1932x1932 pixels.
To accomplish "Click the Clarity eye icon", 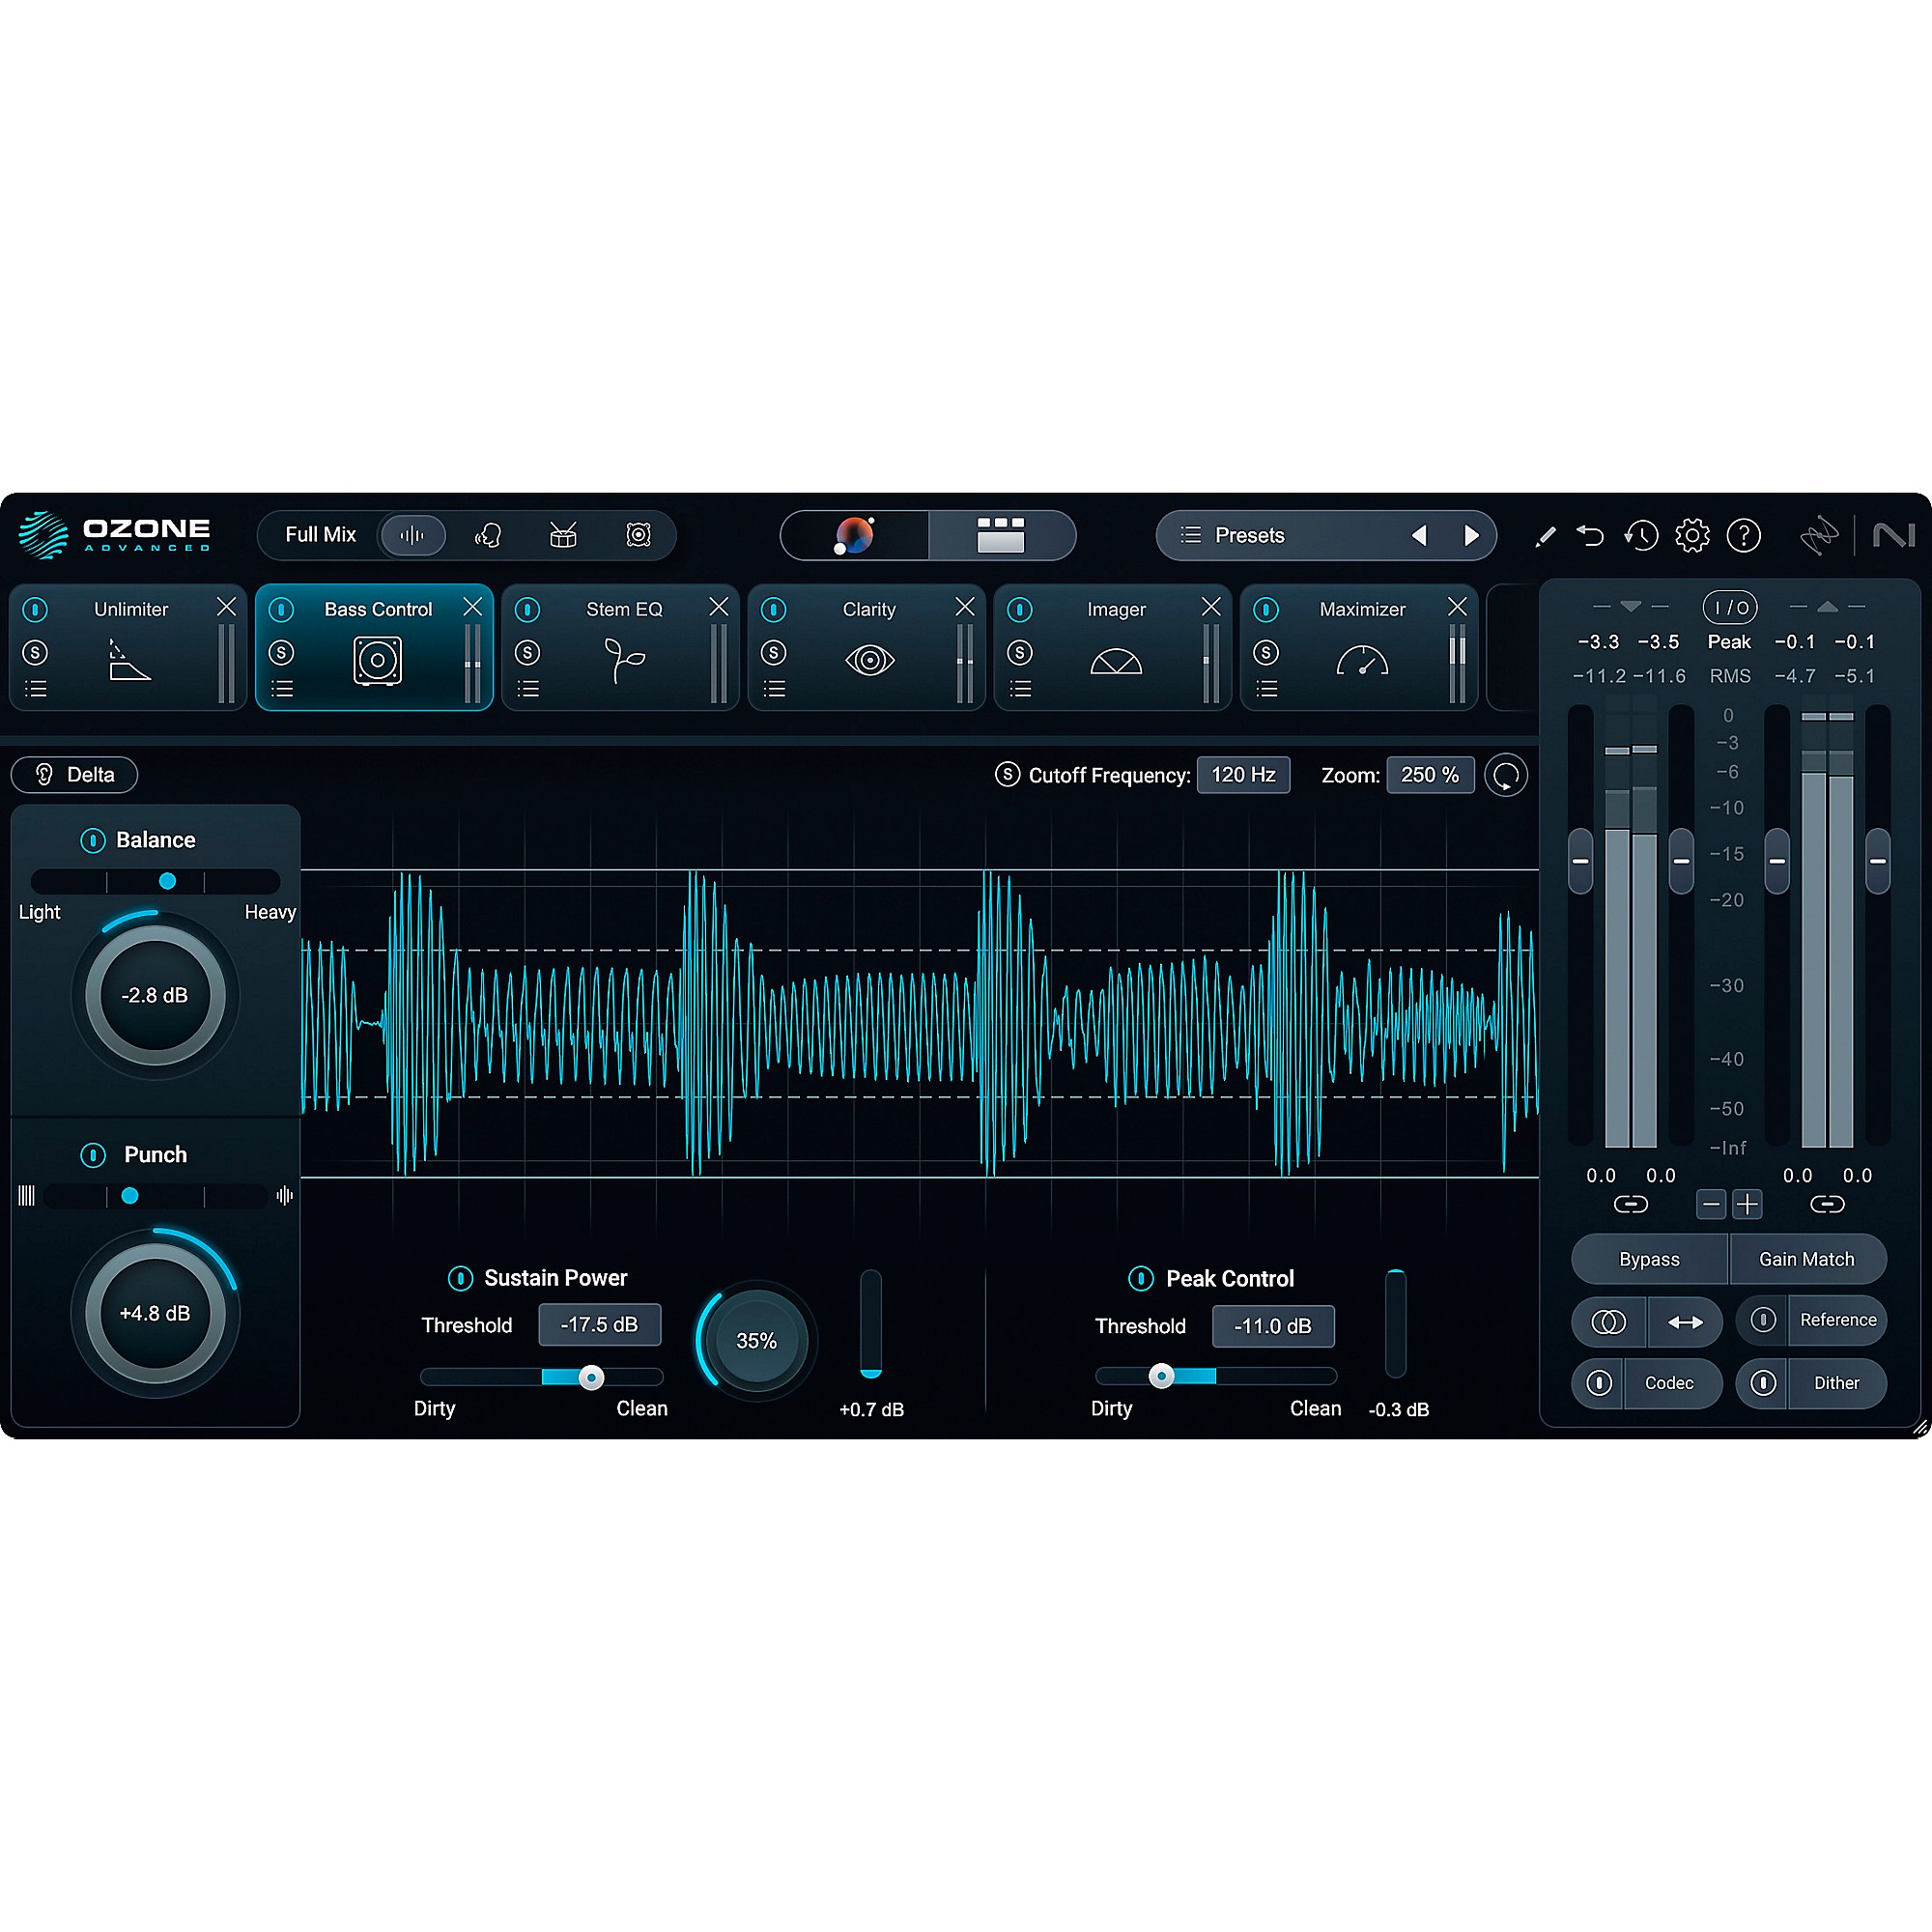I will 868,660.
